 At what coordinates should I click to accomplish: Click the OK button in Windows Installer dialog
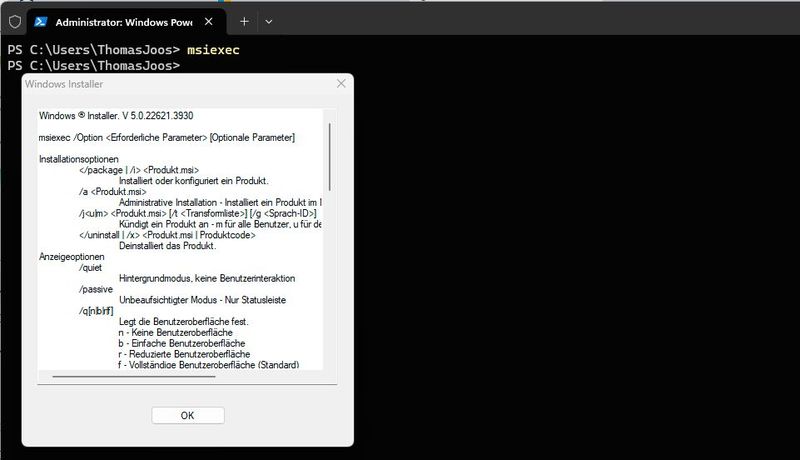pyautogui.click(x=188, y=415)
